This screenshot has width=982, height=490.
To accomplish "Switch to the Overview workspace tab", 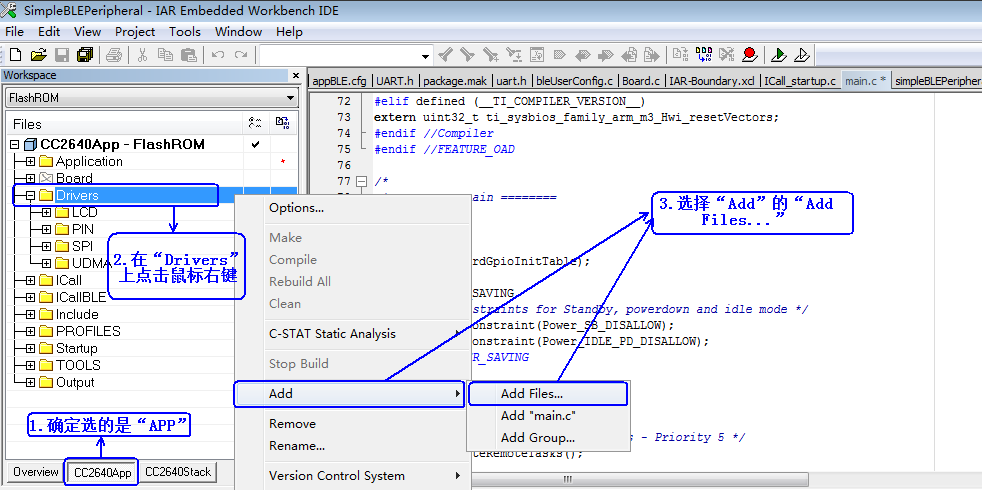I will (36, 472).
